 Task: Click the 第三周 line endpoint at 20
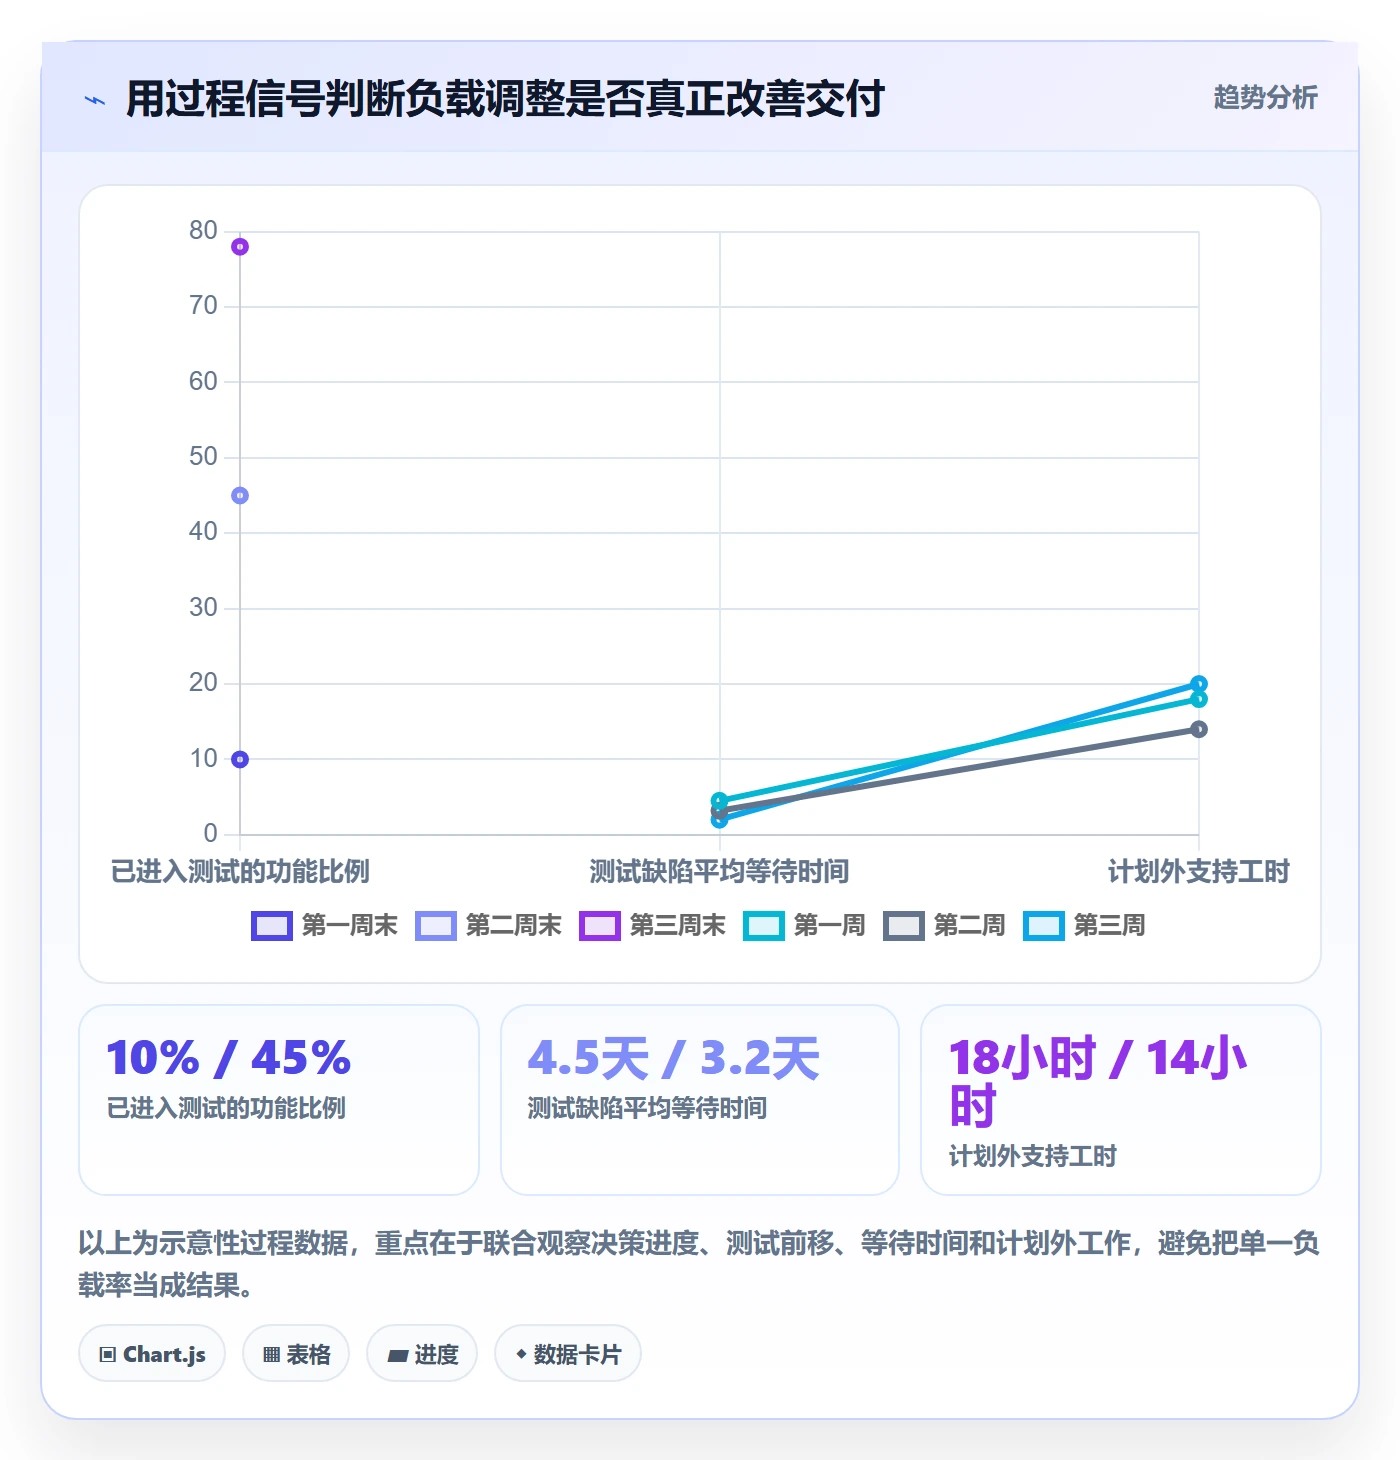(x=1199, y=684)
